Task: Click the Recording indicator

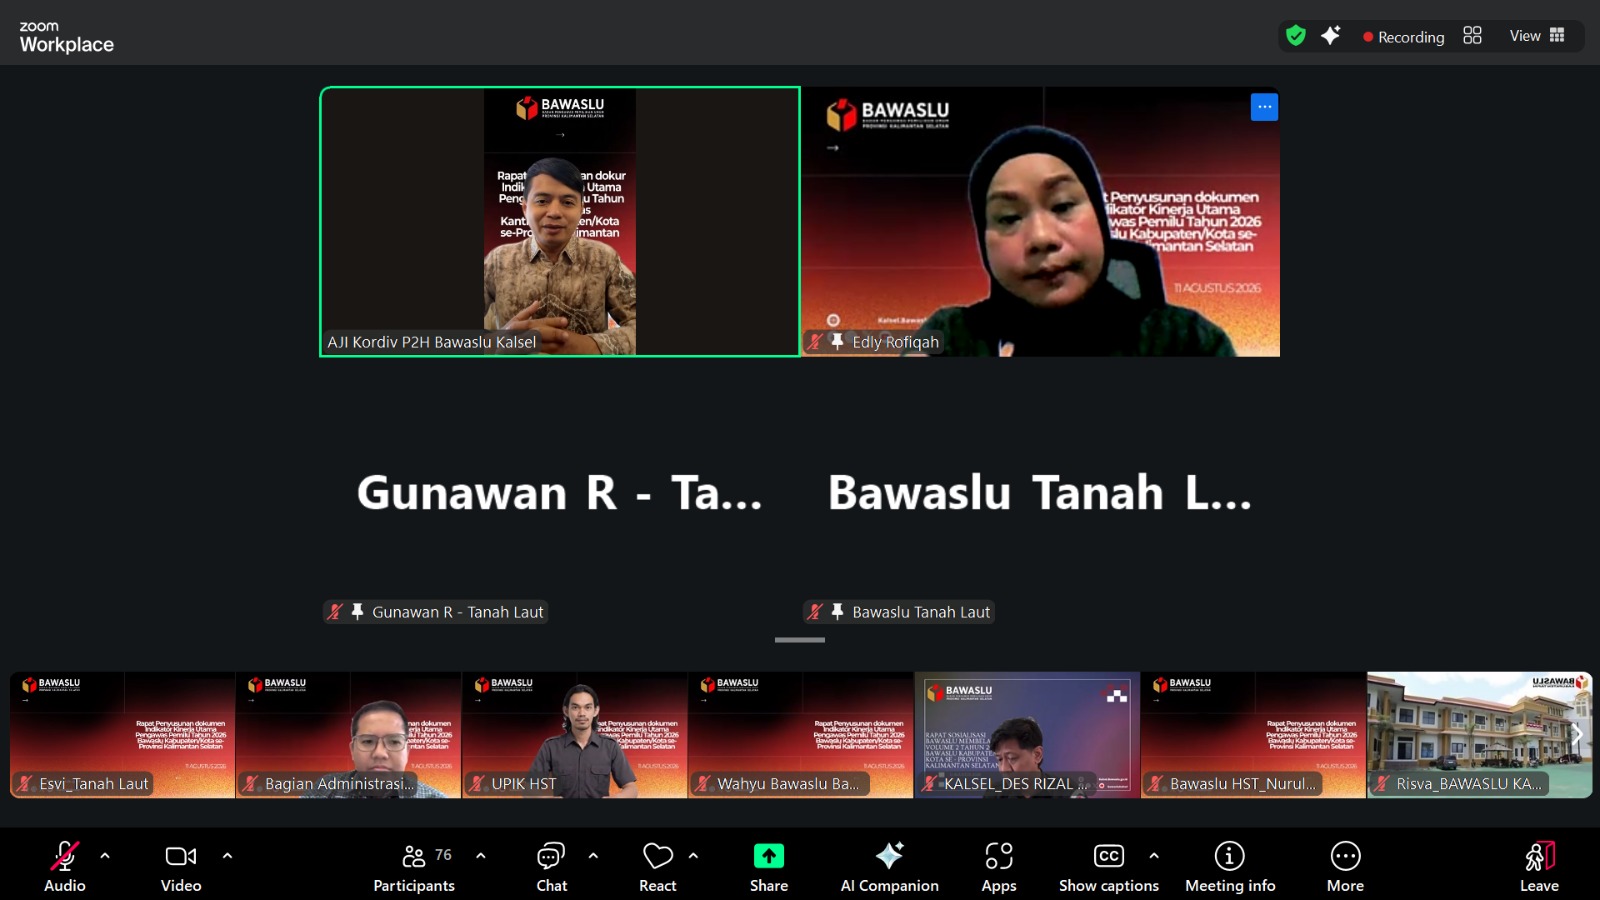Action: [1403, 37]
